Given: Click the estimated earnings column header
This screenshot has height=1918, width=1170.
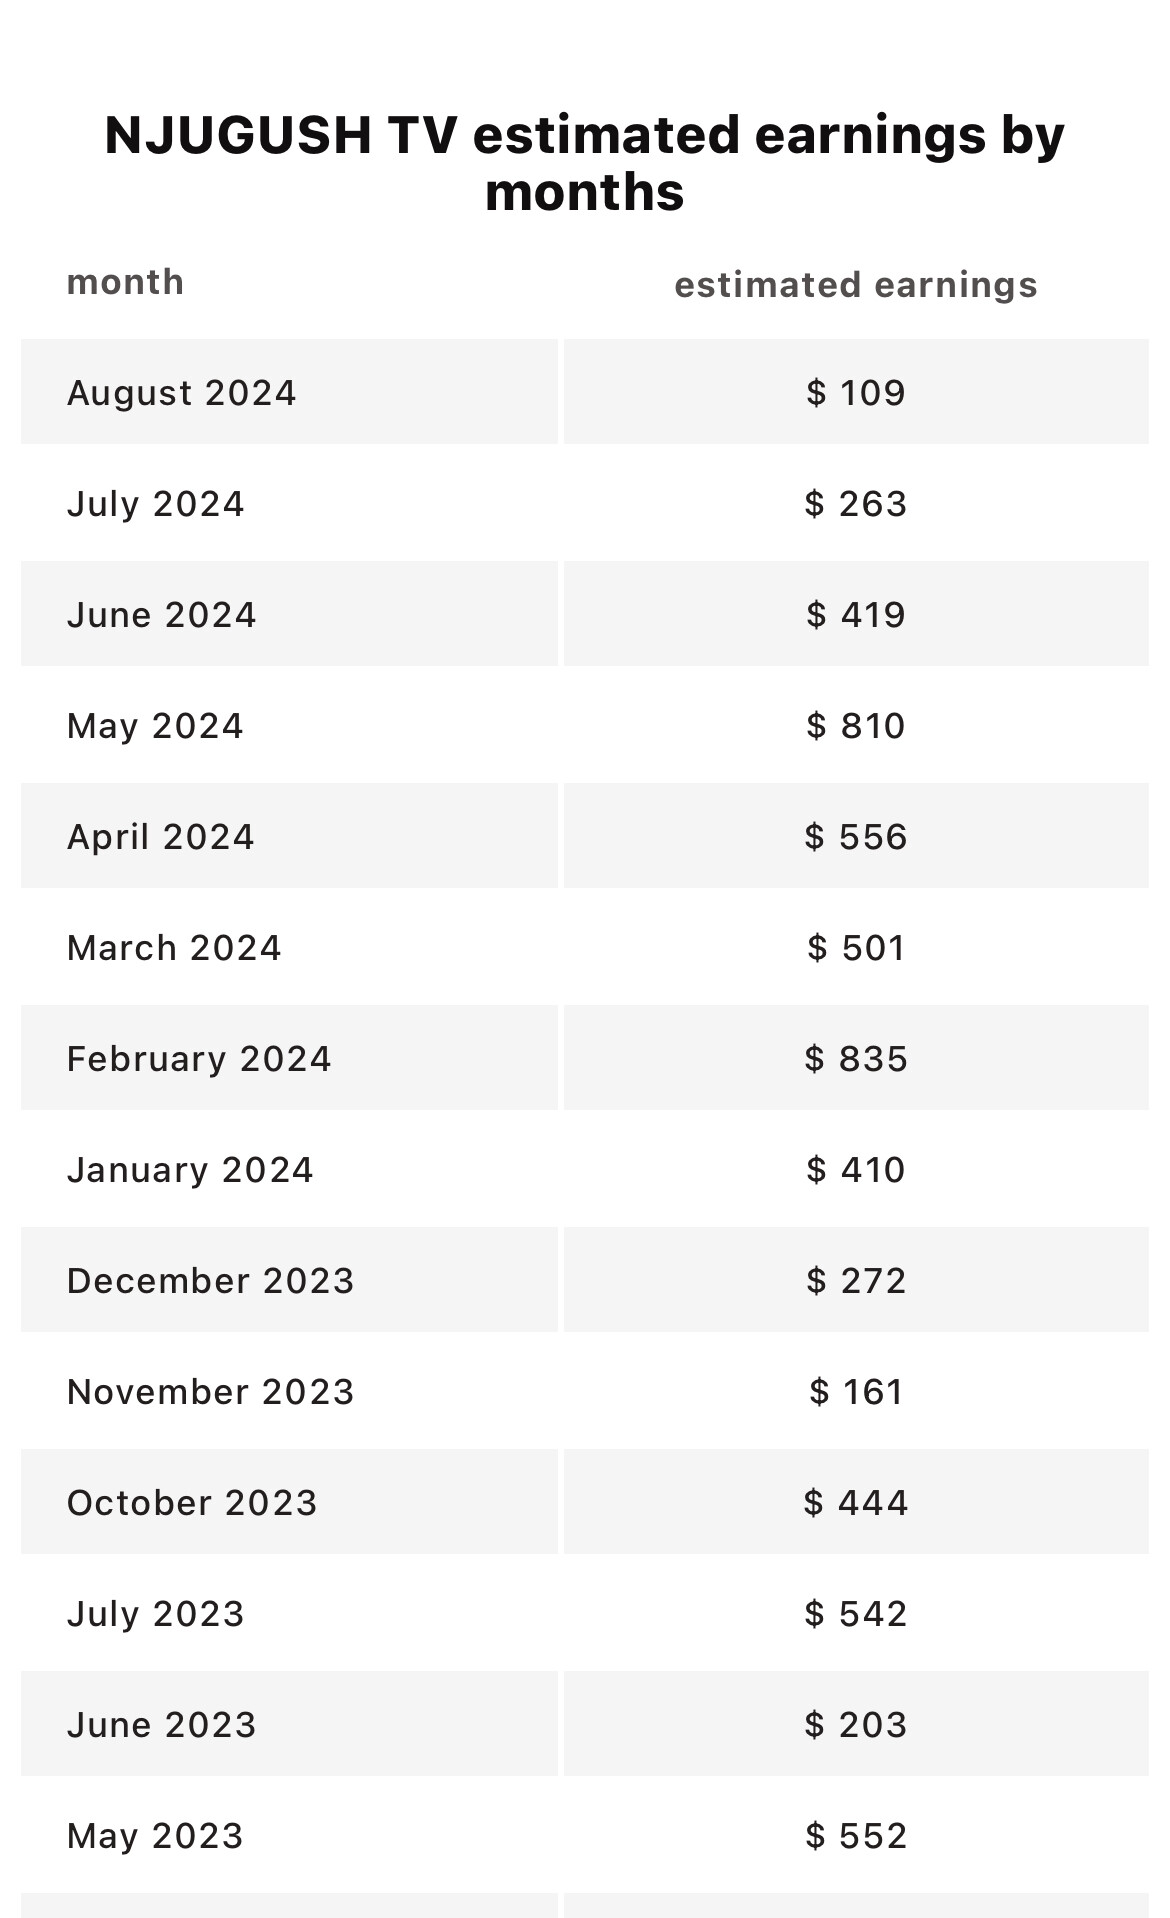Looking at the screenshot, I should tap(855, 285).
